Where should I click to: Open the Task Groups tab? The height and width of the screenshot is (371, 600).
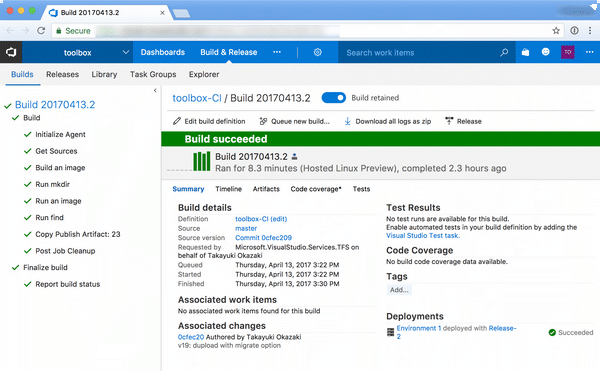153,74
